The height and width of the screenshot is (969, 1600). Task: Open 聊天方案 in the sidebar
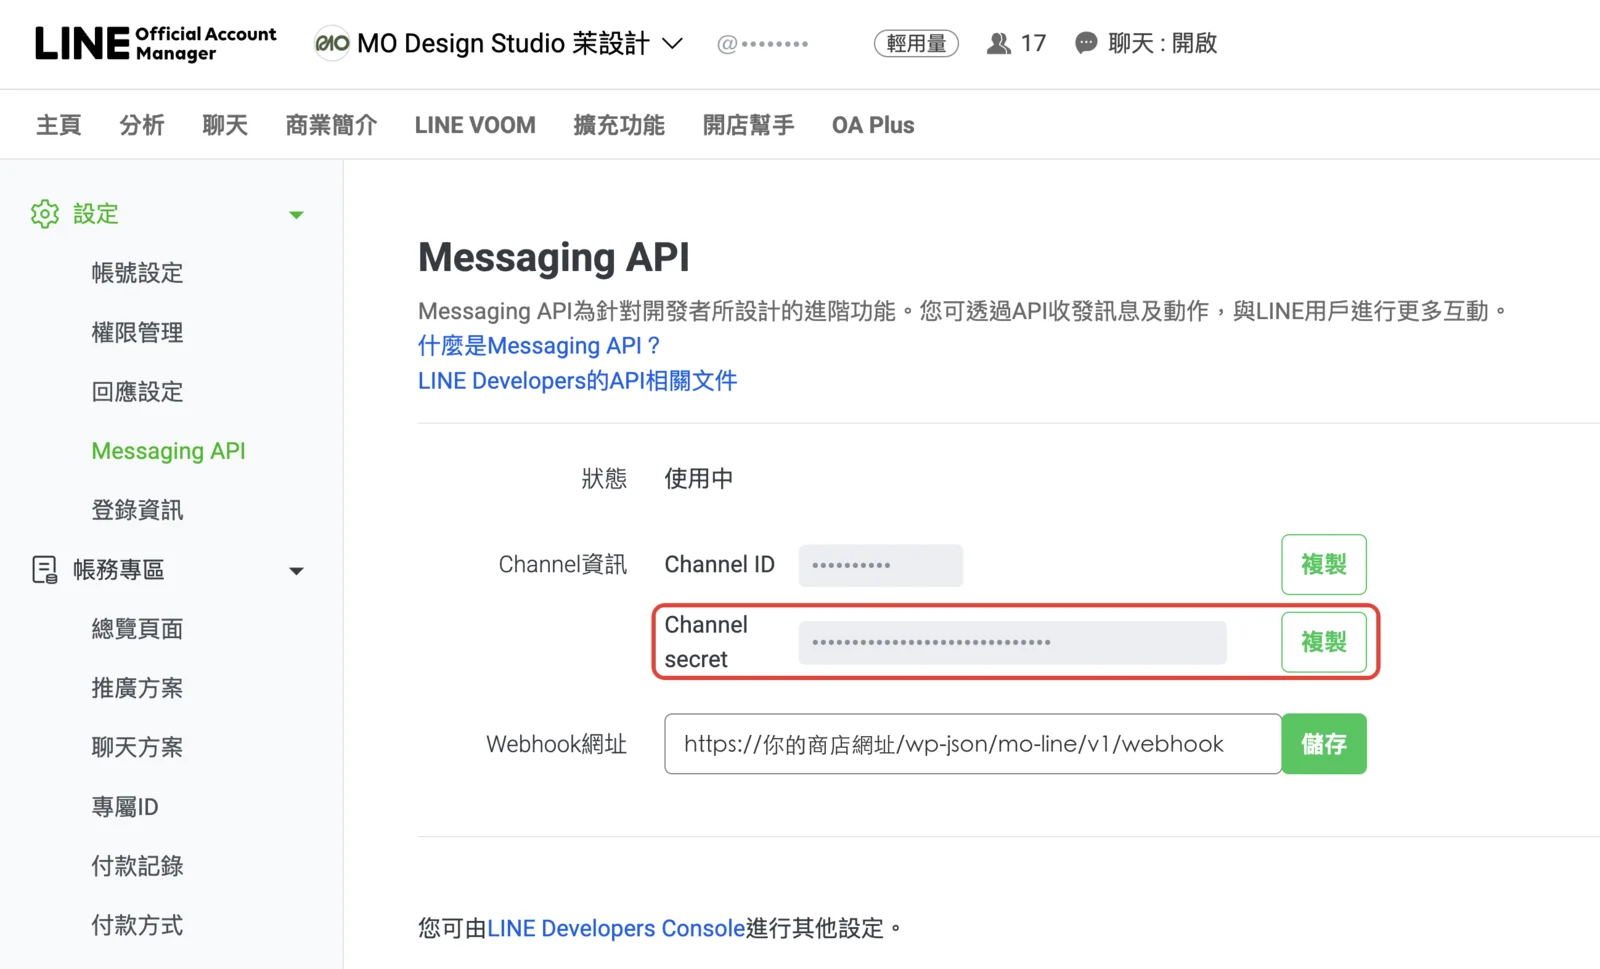pyautogui.click(x=137, y=747)
